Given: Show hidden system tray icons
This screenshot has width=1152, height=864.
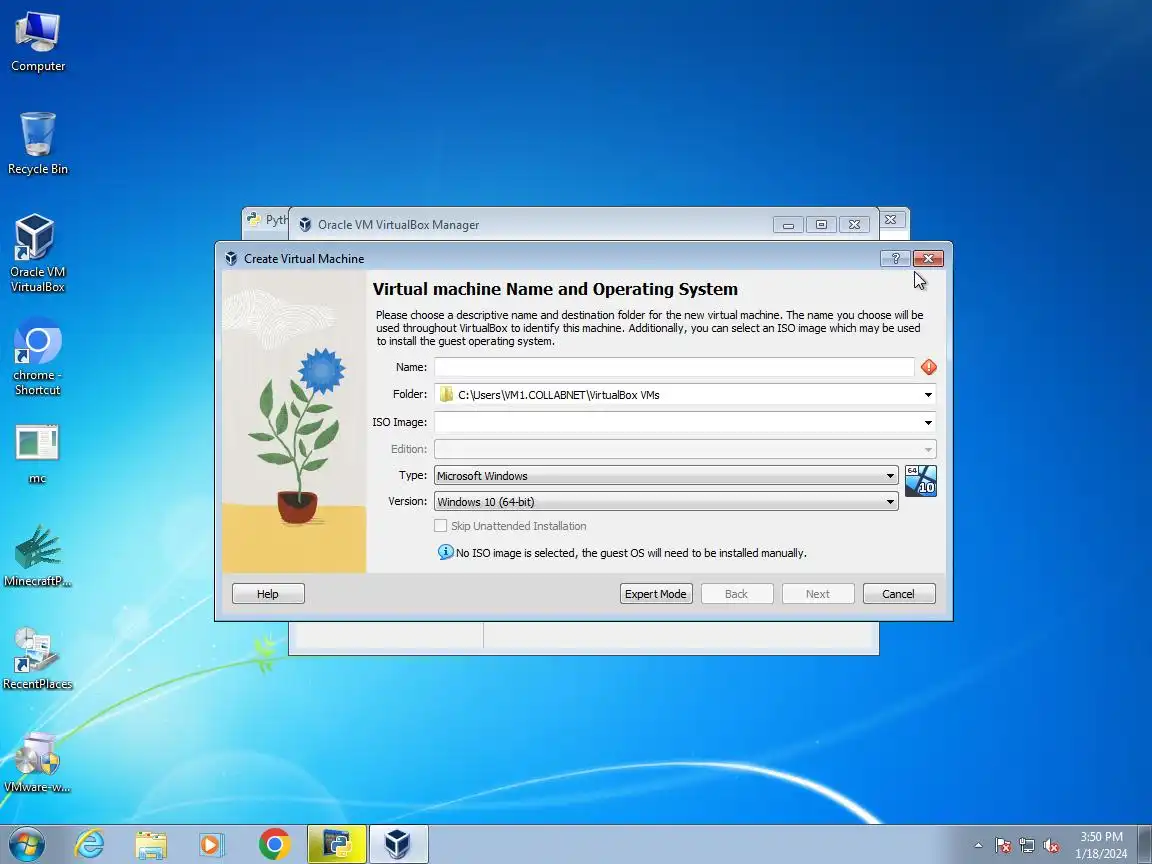Looking at the screenshot, I should [978, 846].
